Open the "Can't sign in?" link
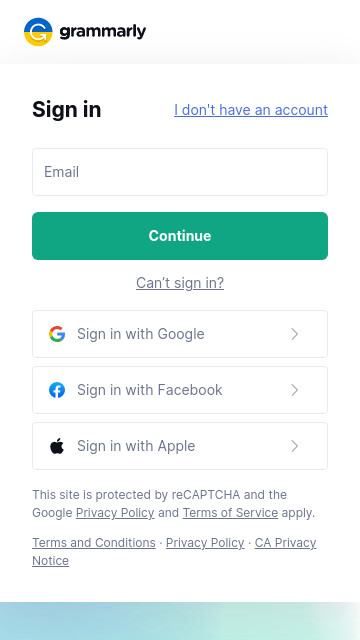360x640 pixels. click(180, 282)
